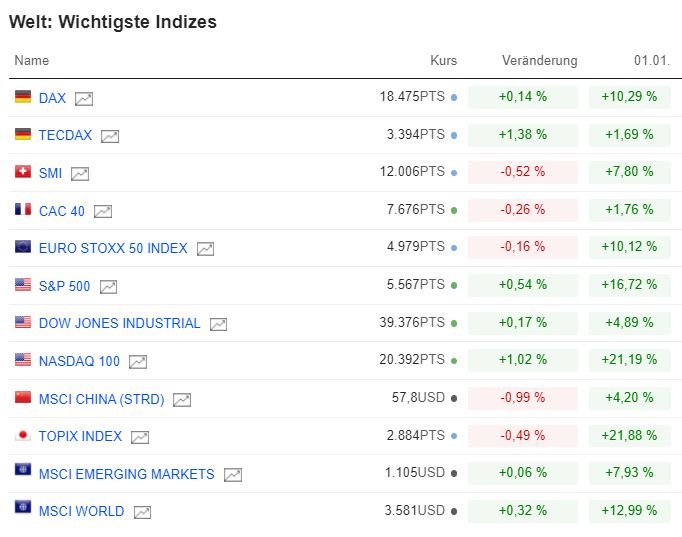The width and height of the screenshot is (682, 537).
Task: Open the MSCI EMERGING MARKETS chart icon
Action: pos(232,475)
